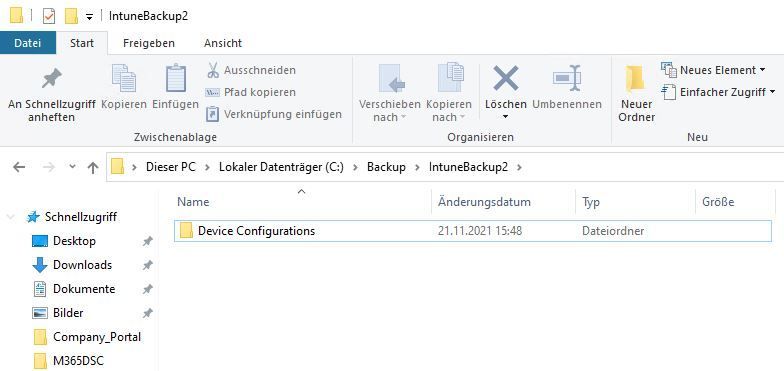This screenshot has width=784, height=371.
Task: Open the Einfacher Zugriff dropdown
Action: [x=718, y=92]
